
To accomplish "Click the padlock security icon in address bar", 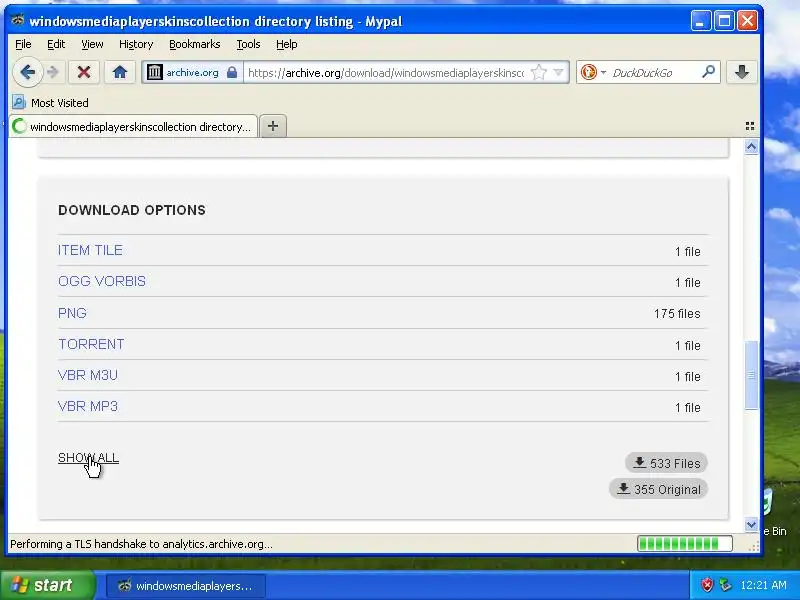I will coord(232,72).
